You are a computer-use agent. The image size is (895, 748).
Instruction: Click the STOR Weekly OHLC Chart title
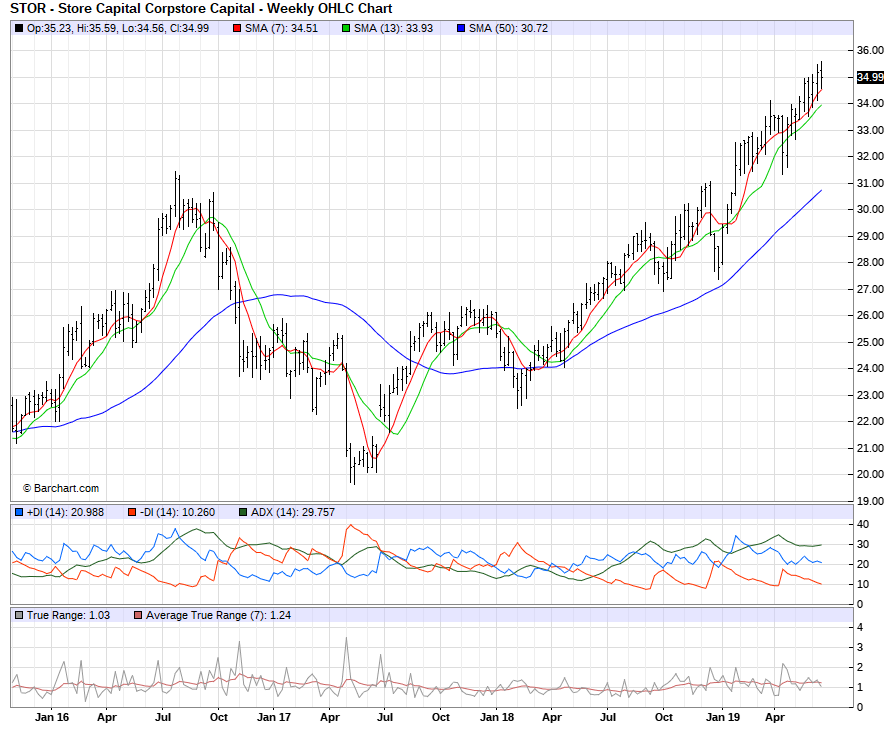(200, 9)
